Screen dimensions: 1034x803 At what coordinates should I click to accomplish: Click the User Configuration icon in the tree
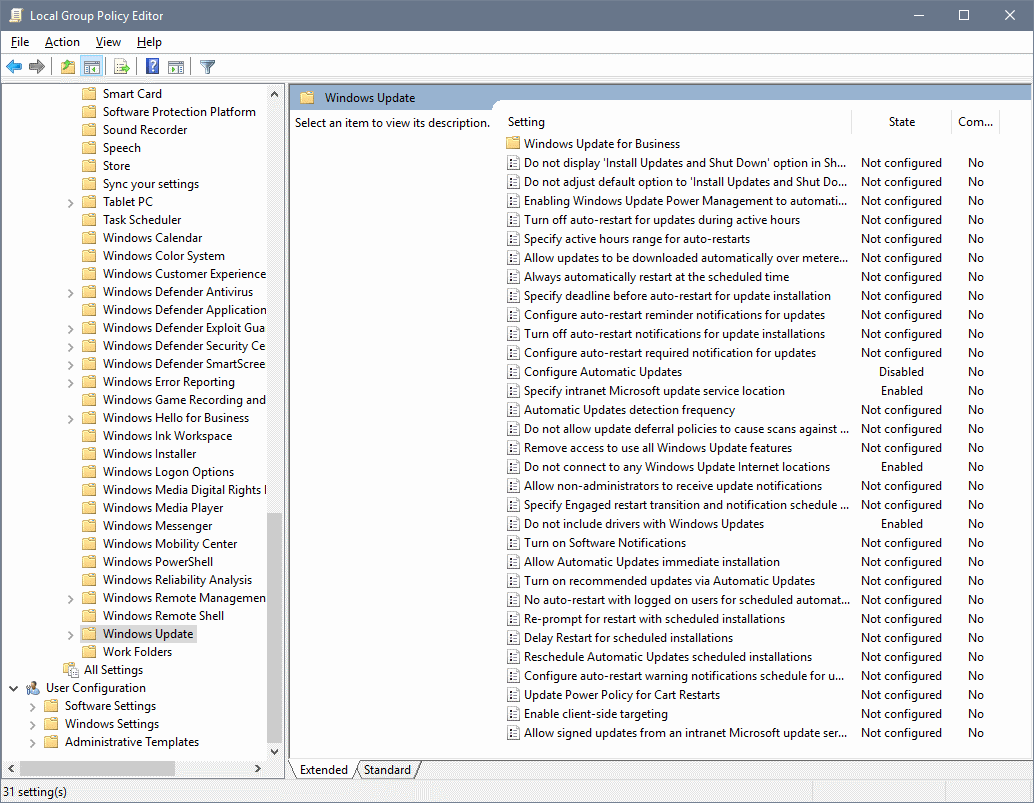point(33,688)
